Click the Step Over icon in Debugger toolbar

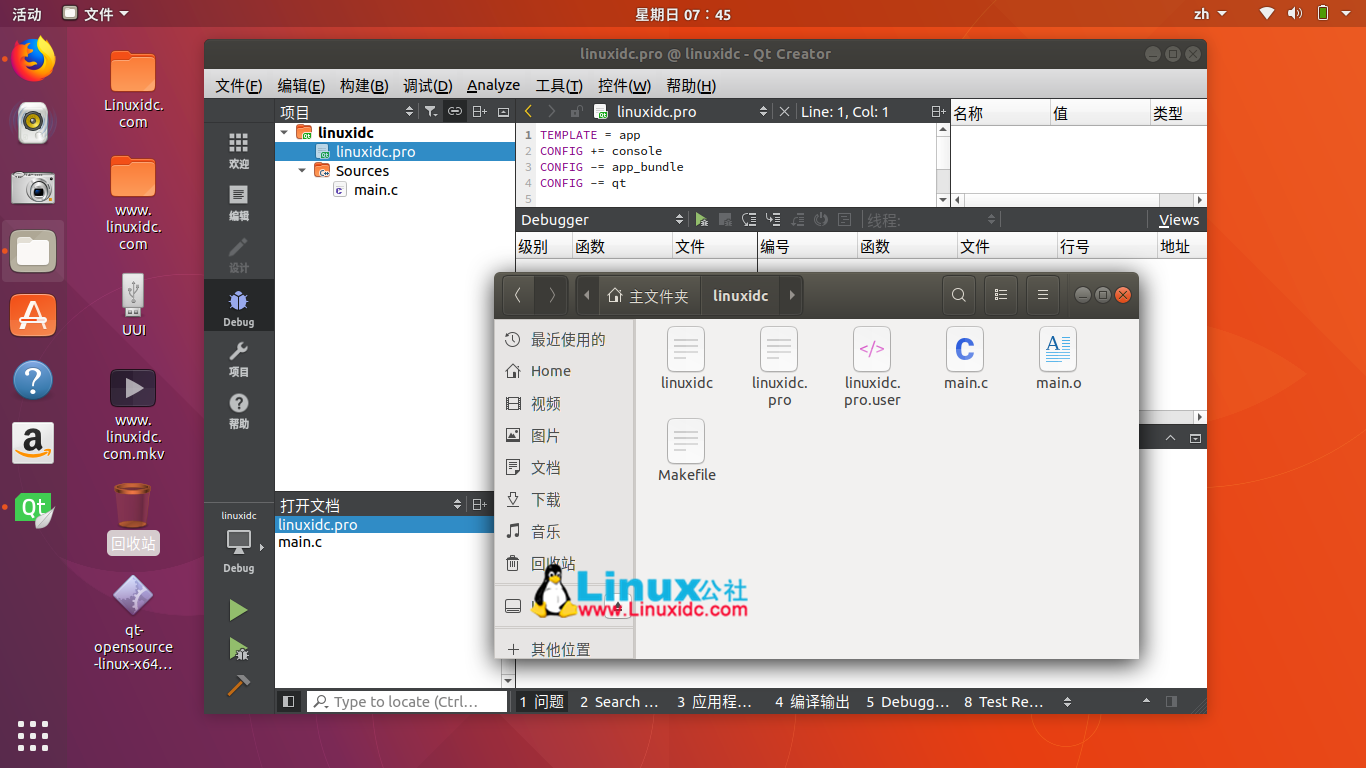pos(749,220)
